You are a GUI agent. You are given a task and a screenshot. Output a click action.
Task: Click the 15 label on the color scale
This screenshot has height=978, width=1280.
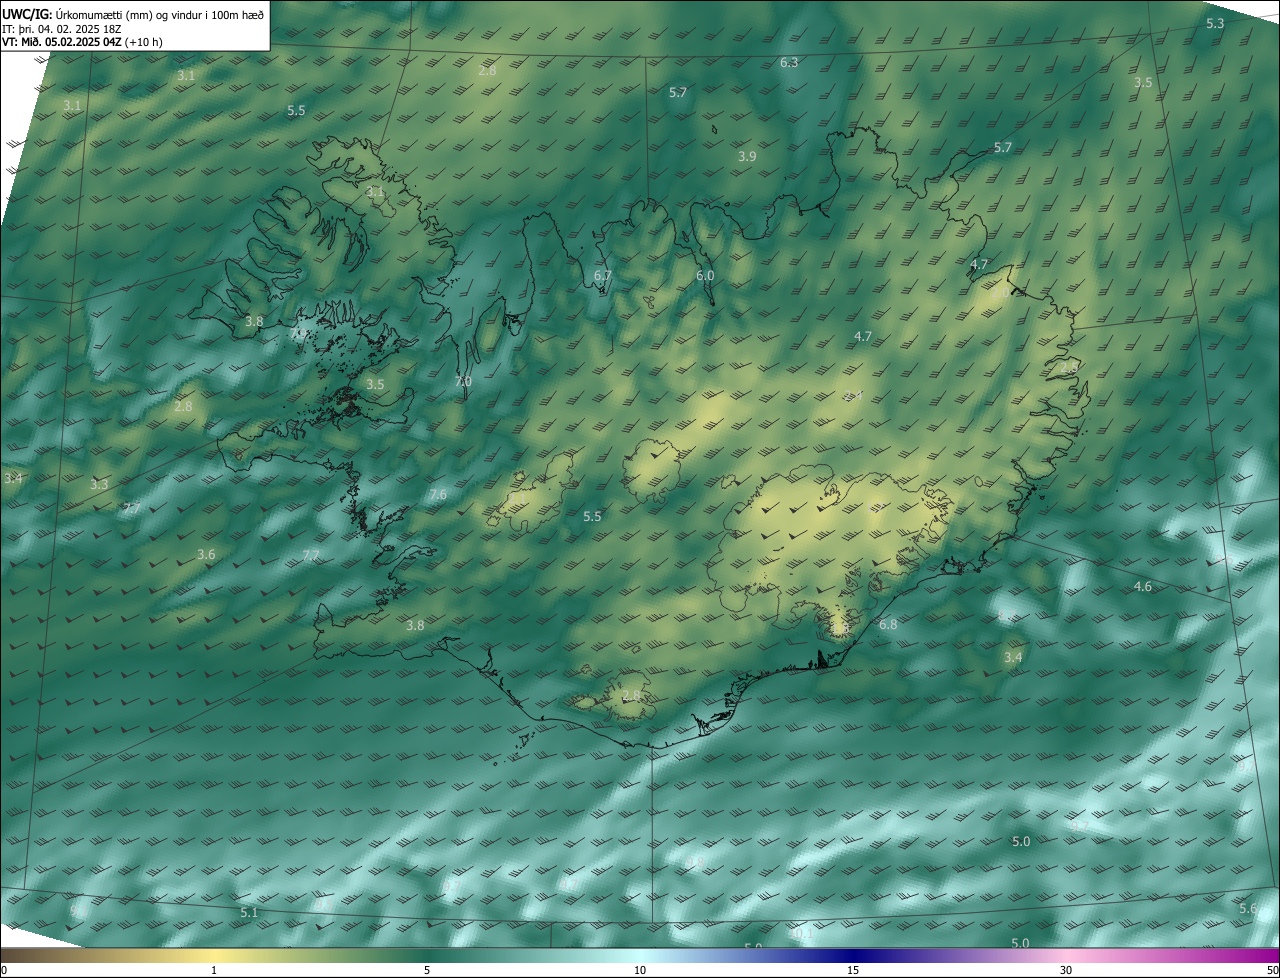click(853, 970)
